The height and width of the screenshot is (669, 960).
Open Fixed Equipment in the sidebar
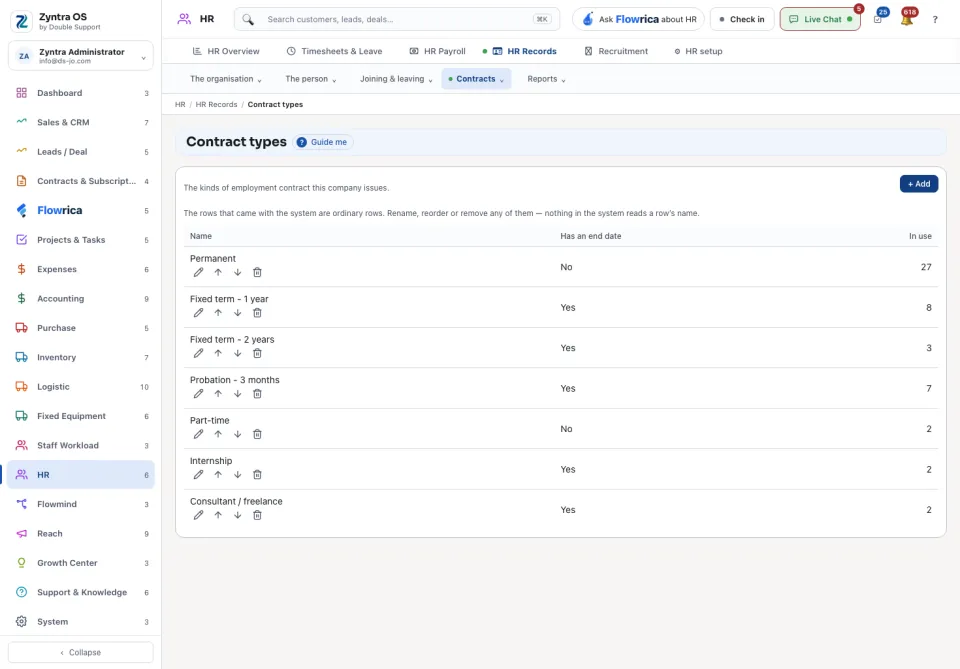tap(81, 416)
